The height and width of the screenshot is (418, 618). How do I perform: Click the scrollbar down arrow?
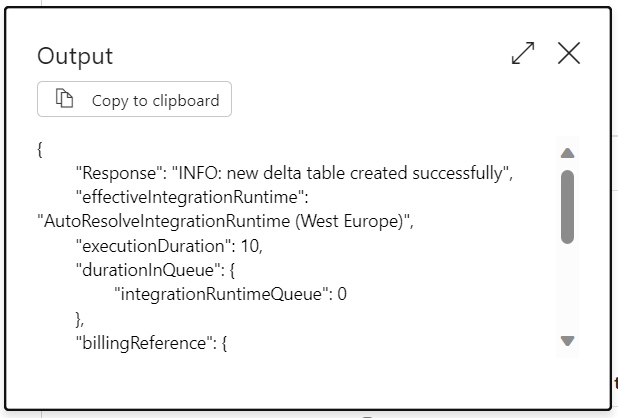click(x=567, y=341)
